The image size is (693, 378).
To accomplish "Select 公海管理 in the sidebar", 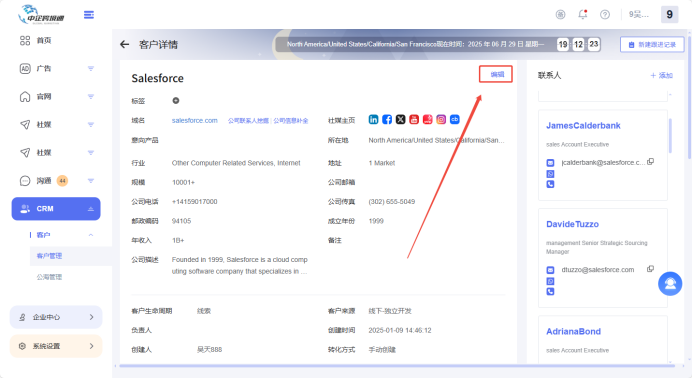I will pos(49,277).
